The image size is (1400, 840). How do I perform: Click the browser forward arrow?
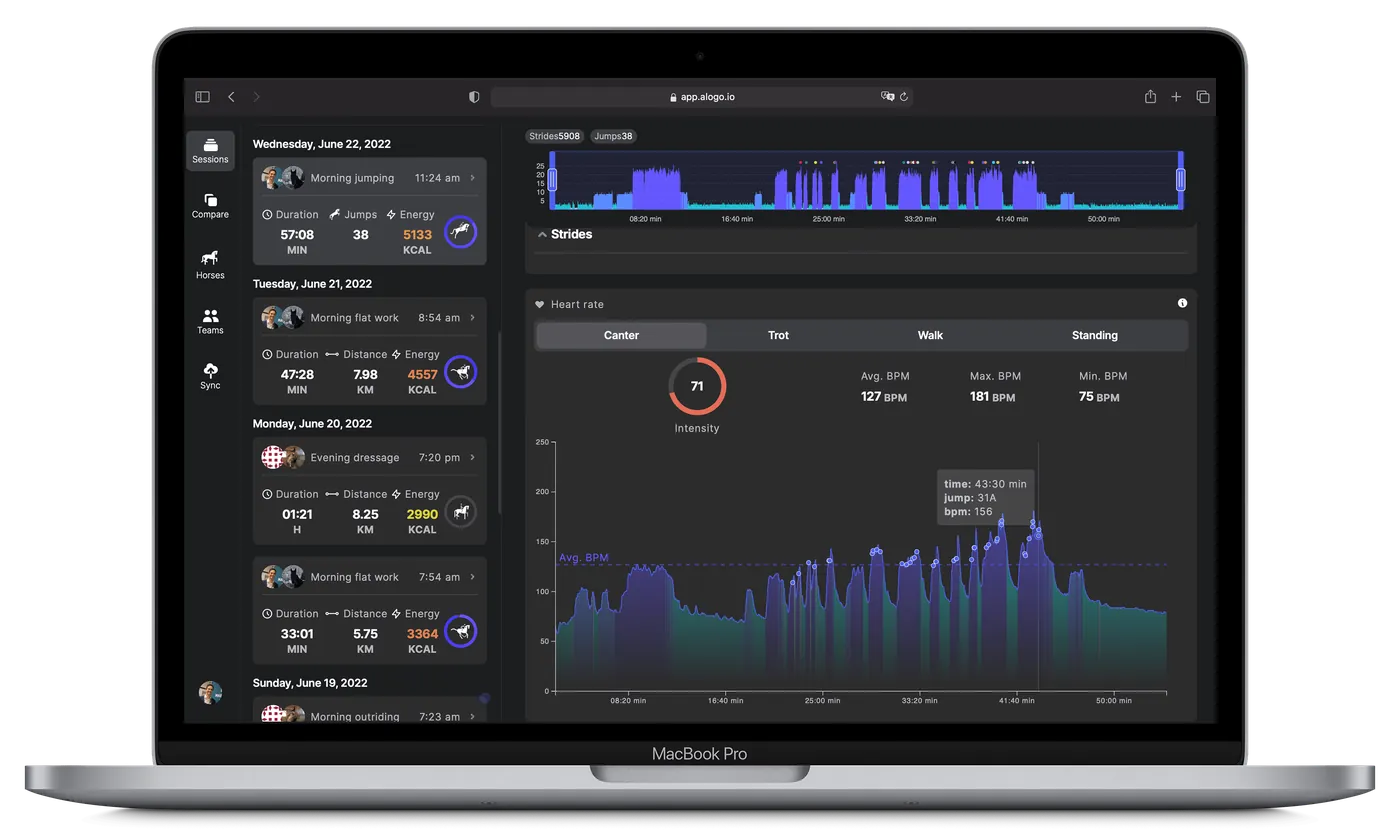(x=256, y=97)
